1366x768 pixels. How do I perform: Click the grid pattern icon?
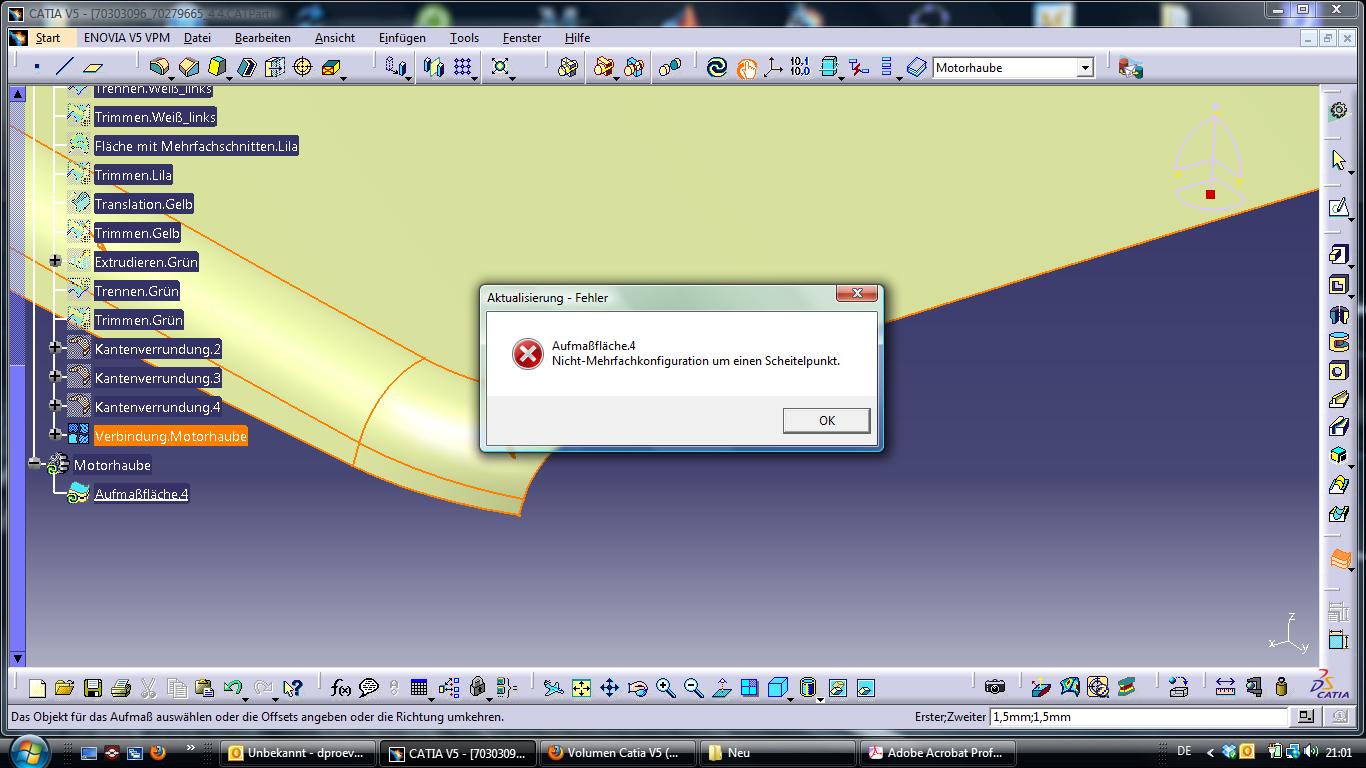pos(462,67)
